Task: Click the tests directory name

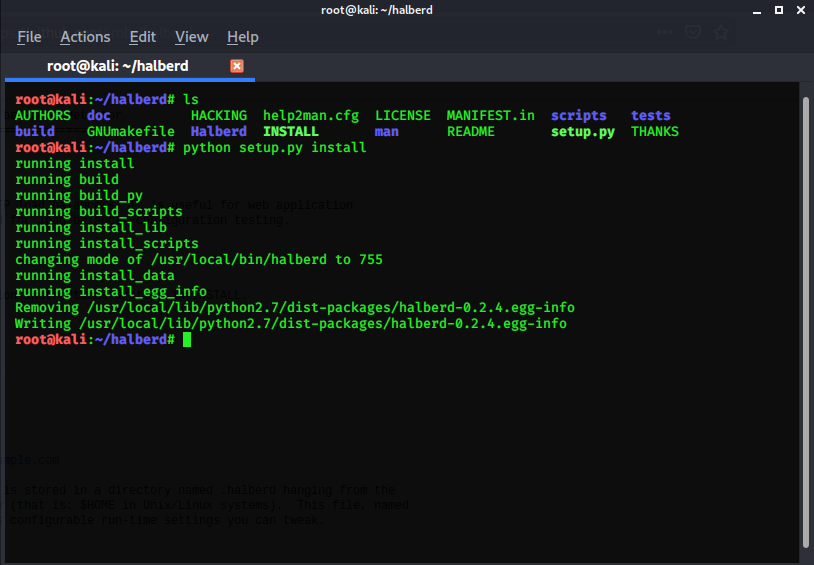Action: click(x=650, y=115)
